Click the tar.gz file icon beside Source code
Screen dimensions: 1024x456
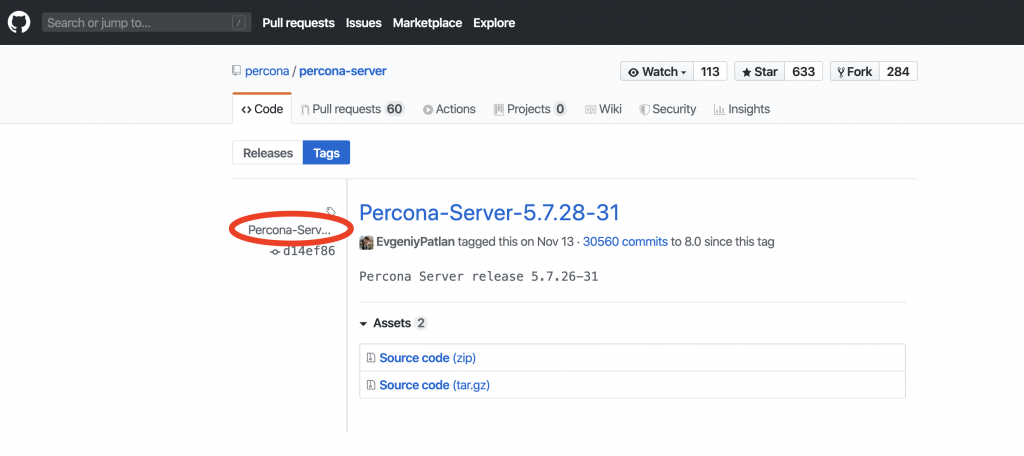click(x=371, y=385)
